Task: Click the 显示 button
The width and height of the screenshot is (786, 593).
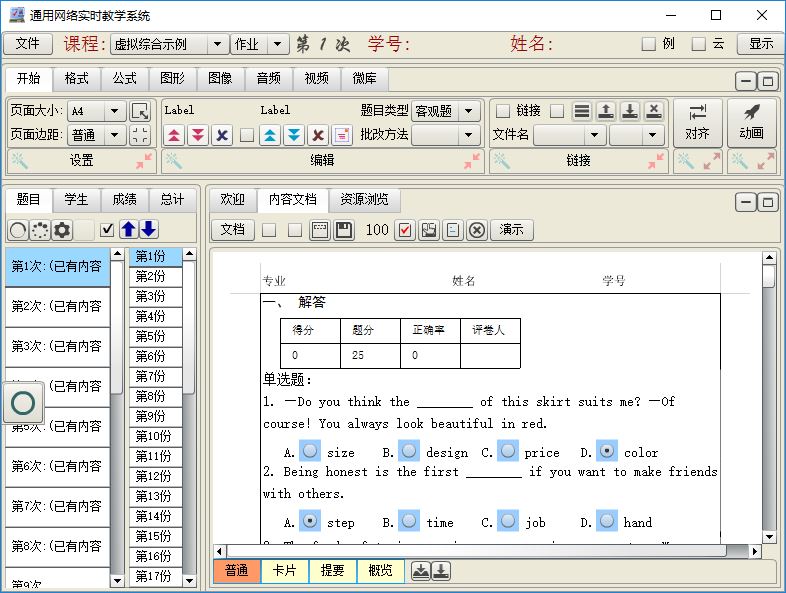Action: pyautogui.click(x=760, y=44)
